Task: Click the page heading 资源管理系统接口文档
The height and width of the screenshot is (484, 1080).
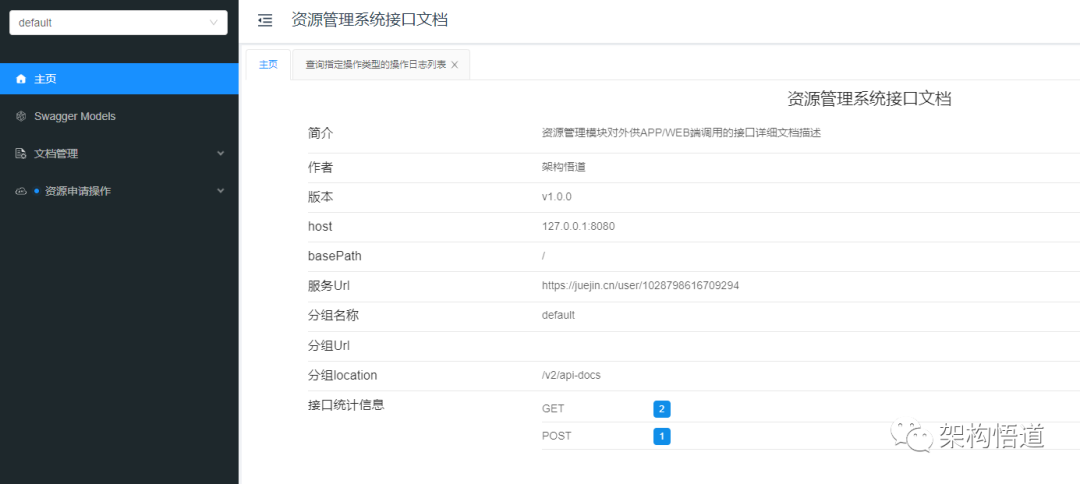Action: point(869,99)
